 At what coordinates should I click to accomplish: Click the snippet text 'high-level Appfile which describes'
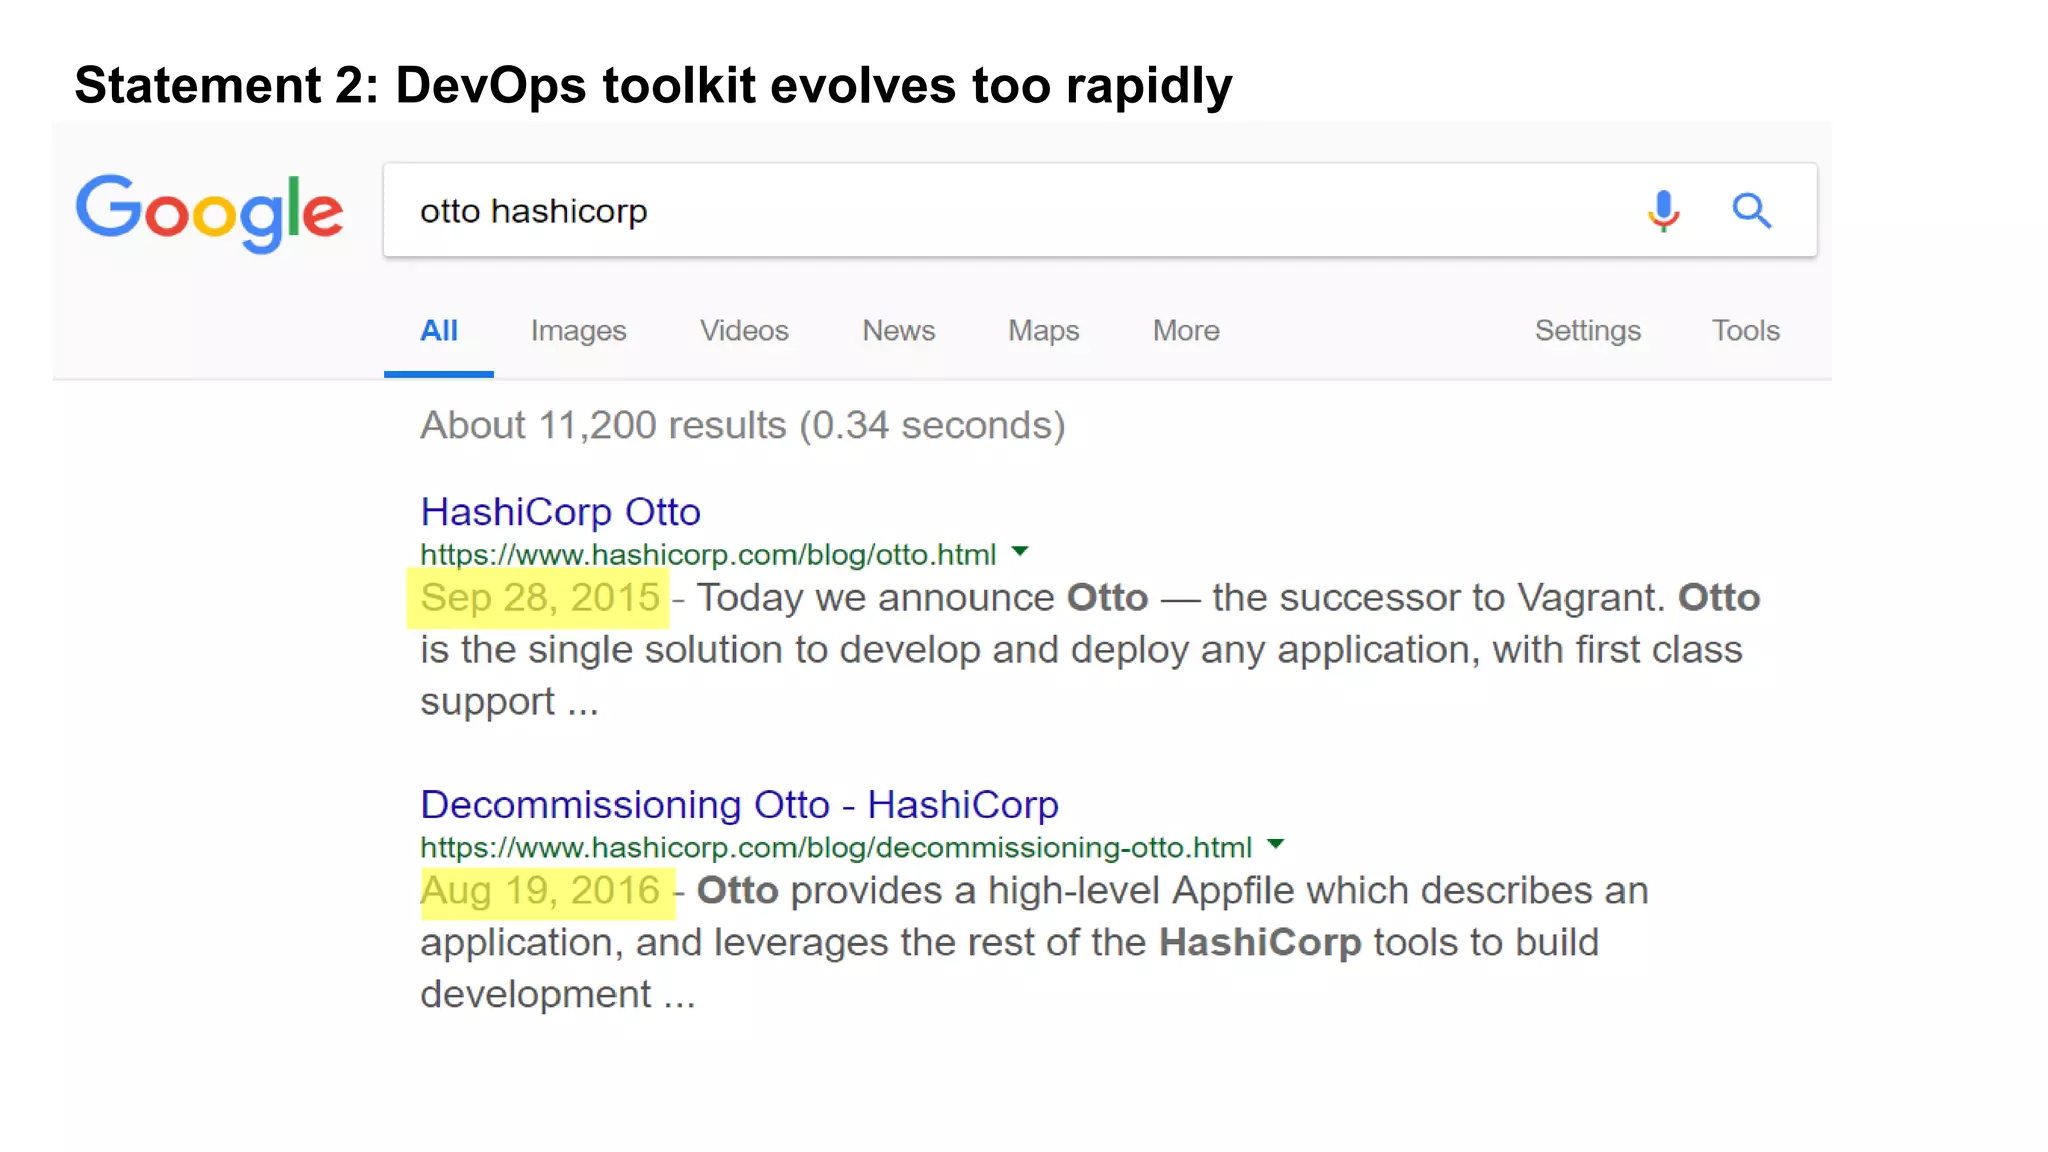pos(1288,891)
